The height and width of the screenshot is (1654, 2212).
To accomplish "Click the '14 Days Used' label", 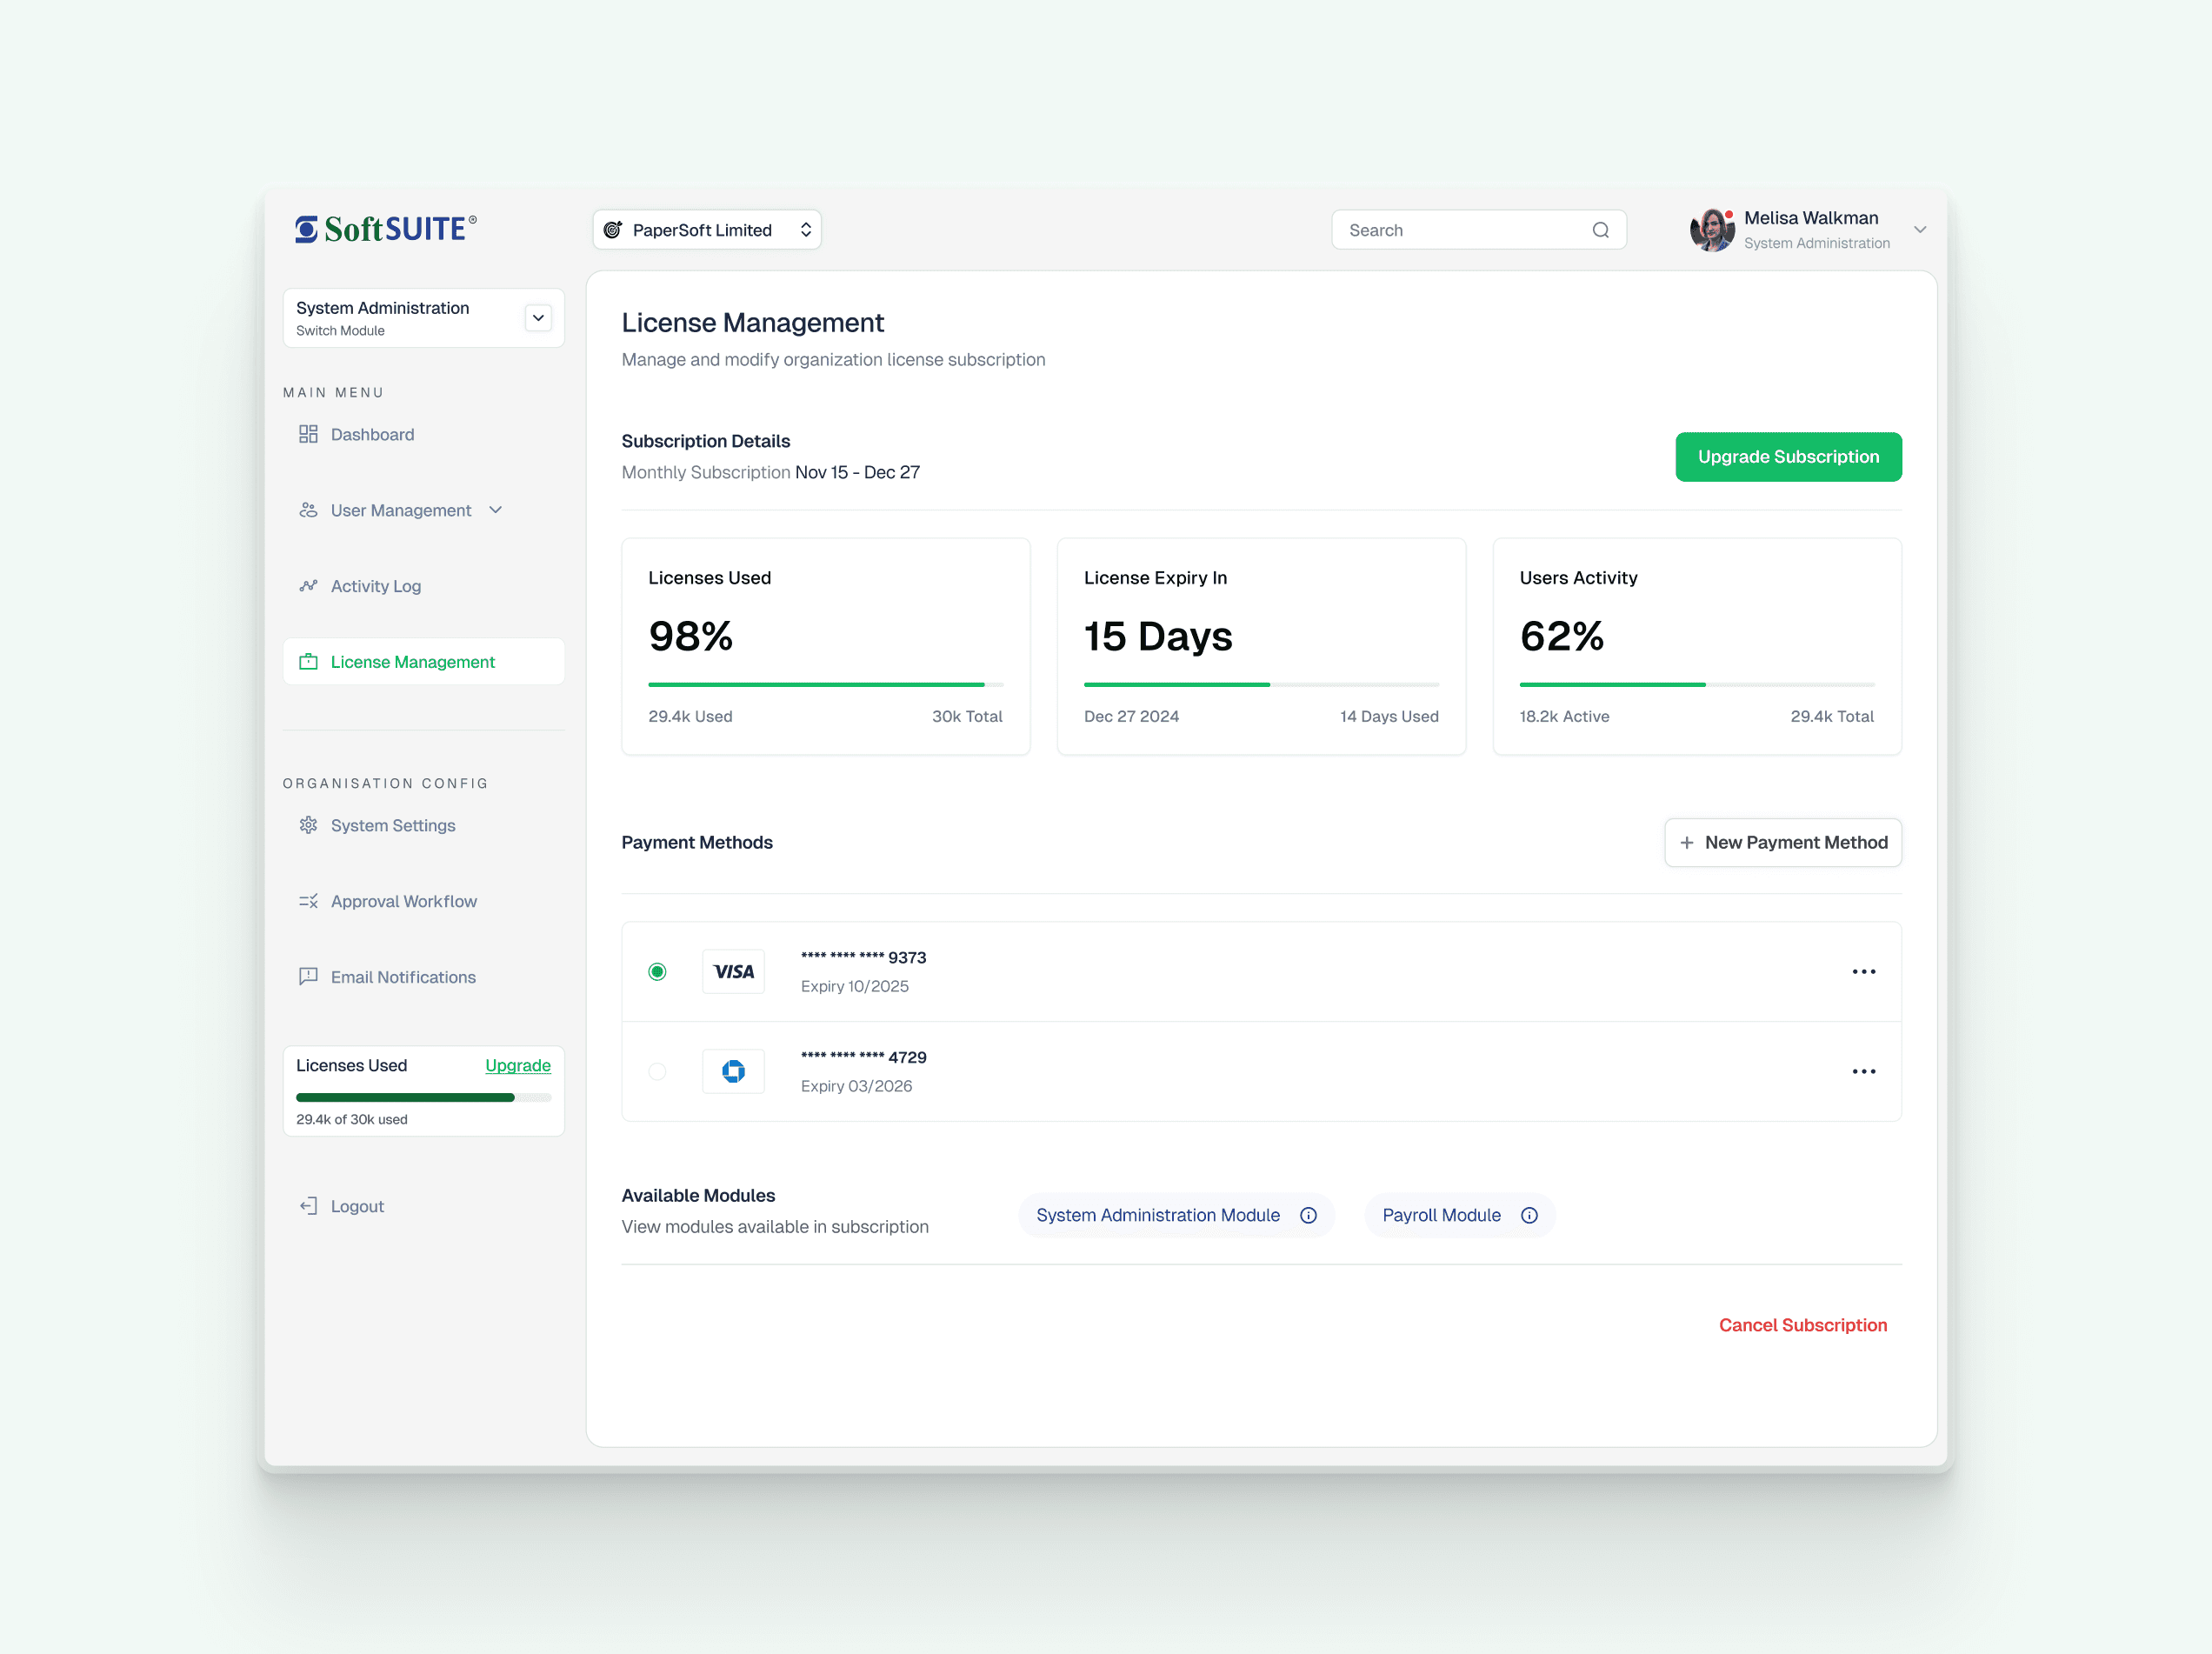I will click(1389, 716).
